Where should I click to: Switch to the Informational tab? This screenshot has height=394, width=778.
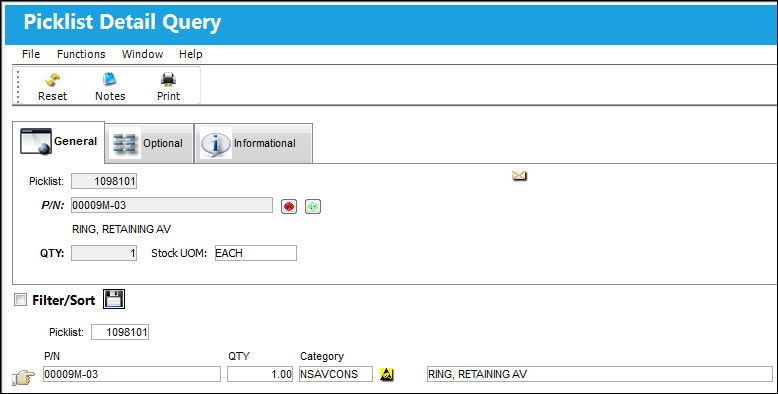click(253, 143)
